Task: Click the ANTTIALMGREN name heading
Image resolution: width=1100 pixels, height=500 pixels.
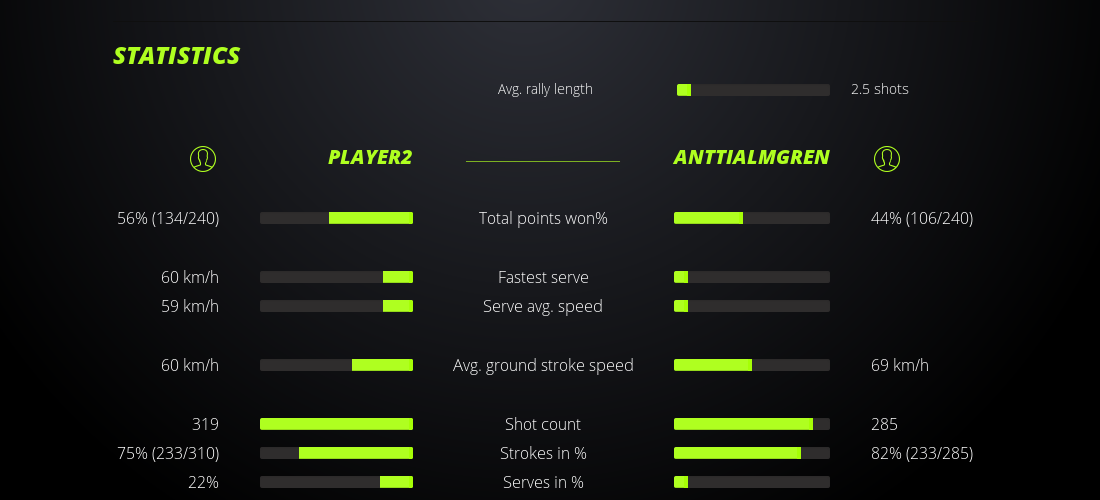Action: coord(751,157)
